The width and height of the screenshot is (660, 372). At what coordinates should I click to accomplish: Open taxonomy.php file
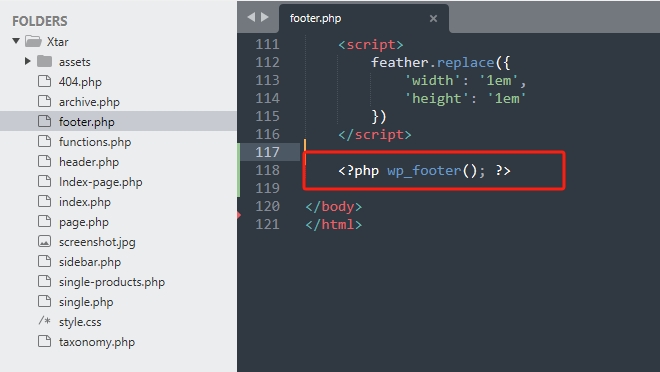(97, 342)
